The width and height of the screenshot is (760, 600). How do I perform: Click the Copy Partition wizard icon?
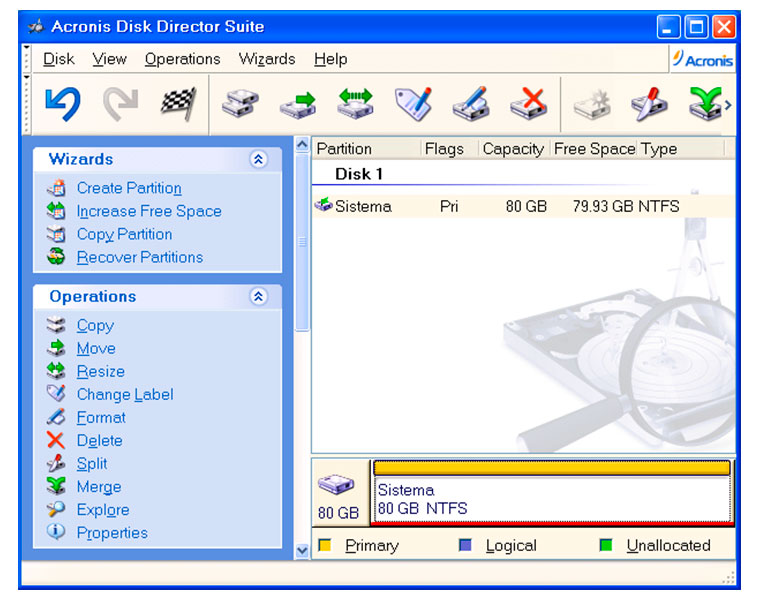click(x=56, y=234)
